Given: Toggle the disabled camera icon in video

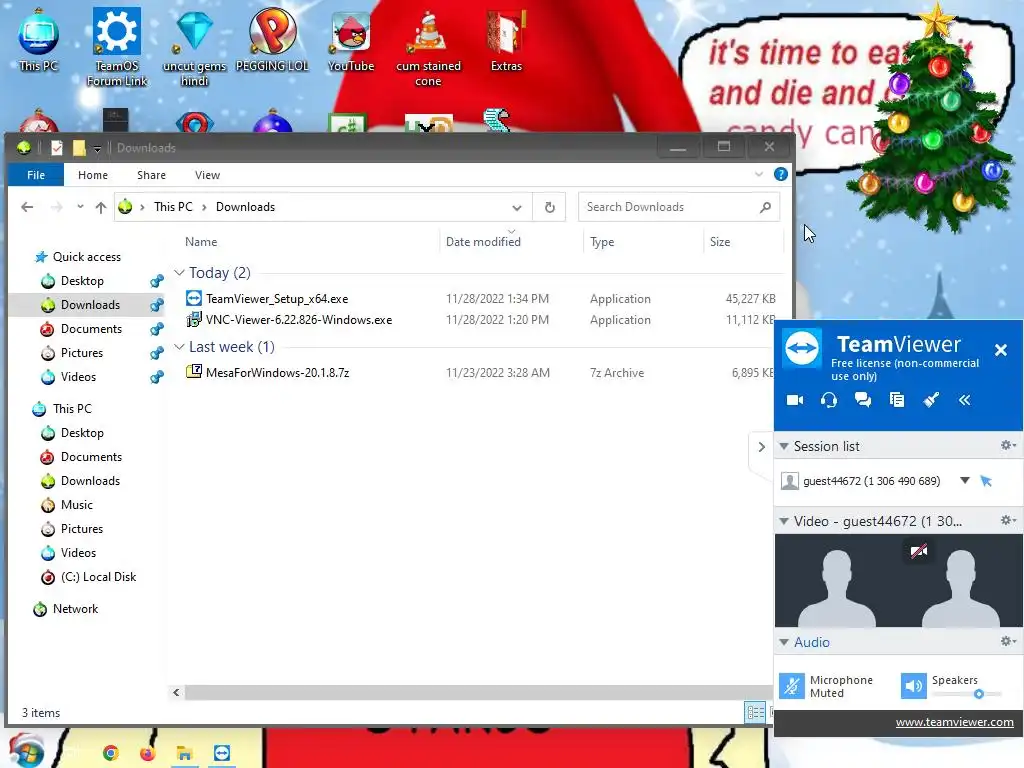Looking at the screenshot, I should pos(919,551).
